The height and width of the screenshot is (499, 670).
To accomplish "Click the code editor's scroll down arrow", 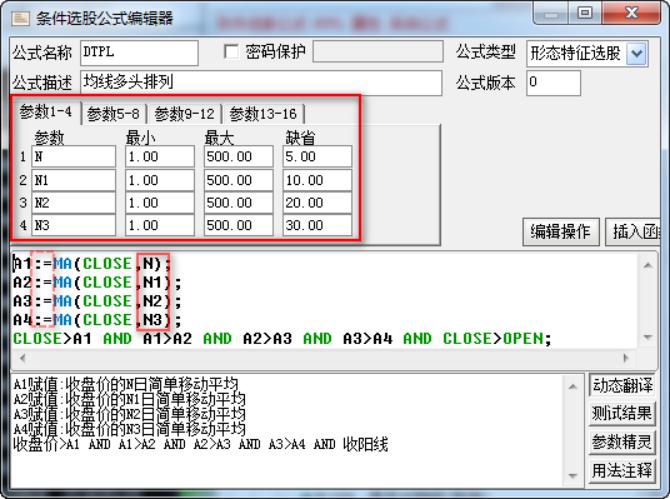I will point(647,338).
